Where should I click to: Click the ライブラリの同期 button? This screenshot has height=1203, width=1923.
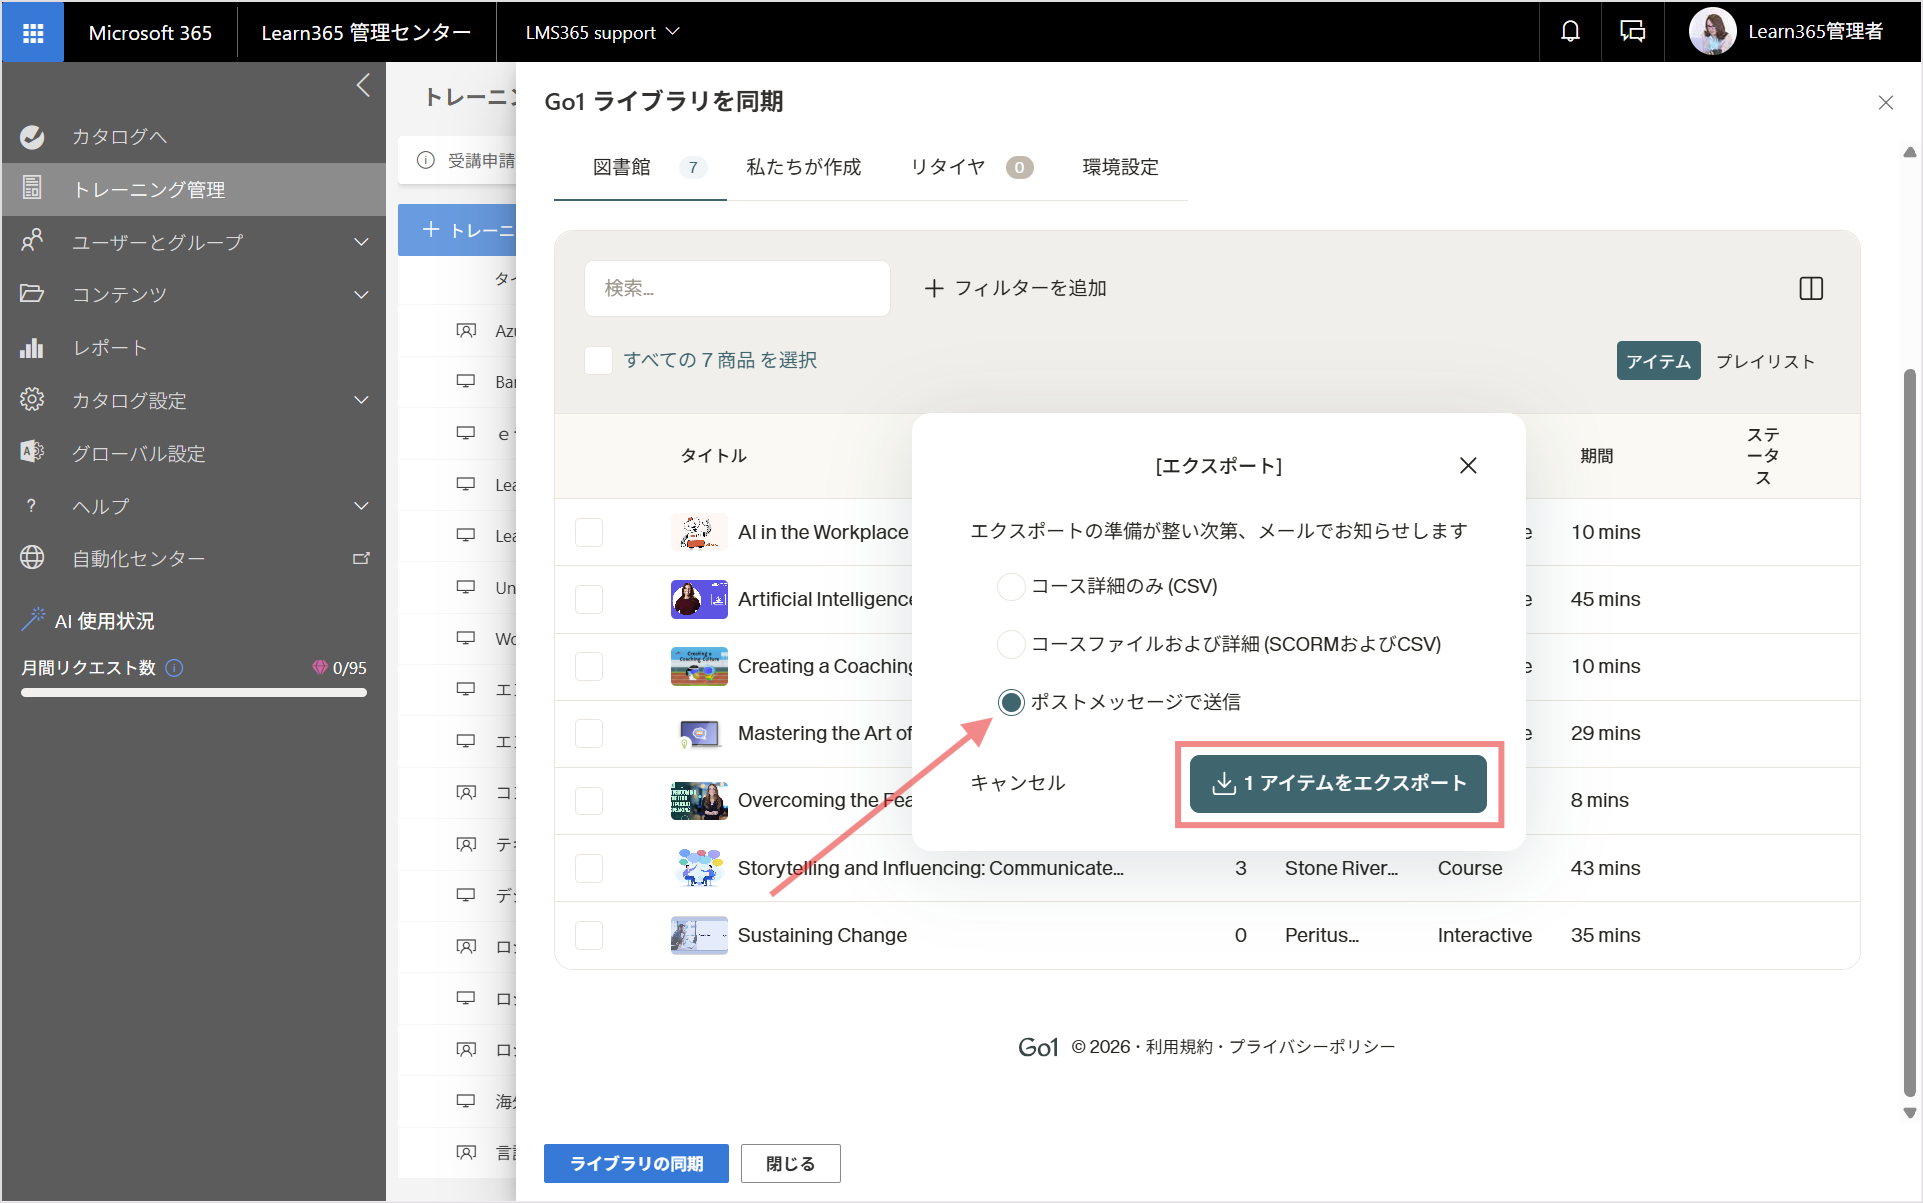click(x=636, y=1163)
